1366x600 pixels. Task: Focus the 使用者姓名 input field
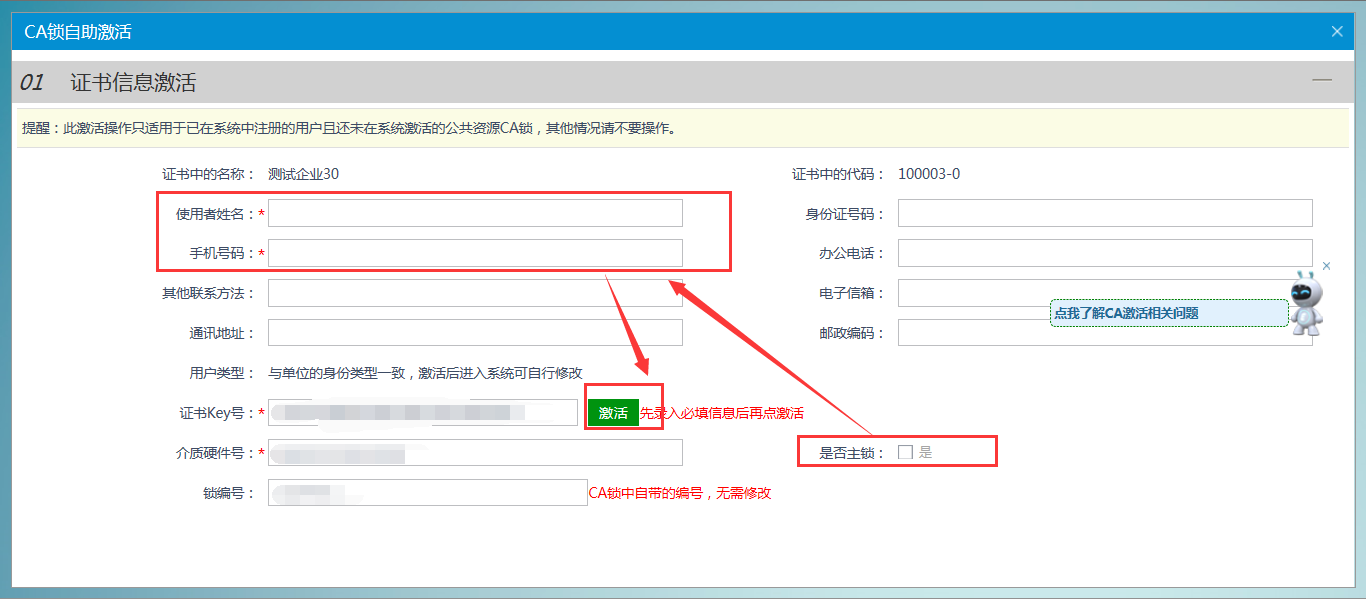(475, 213)
